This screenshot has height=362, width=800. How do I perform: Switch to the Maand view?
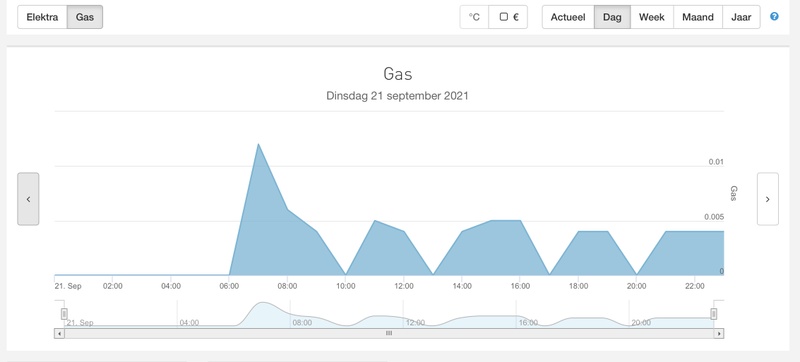pos(698,17)
